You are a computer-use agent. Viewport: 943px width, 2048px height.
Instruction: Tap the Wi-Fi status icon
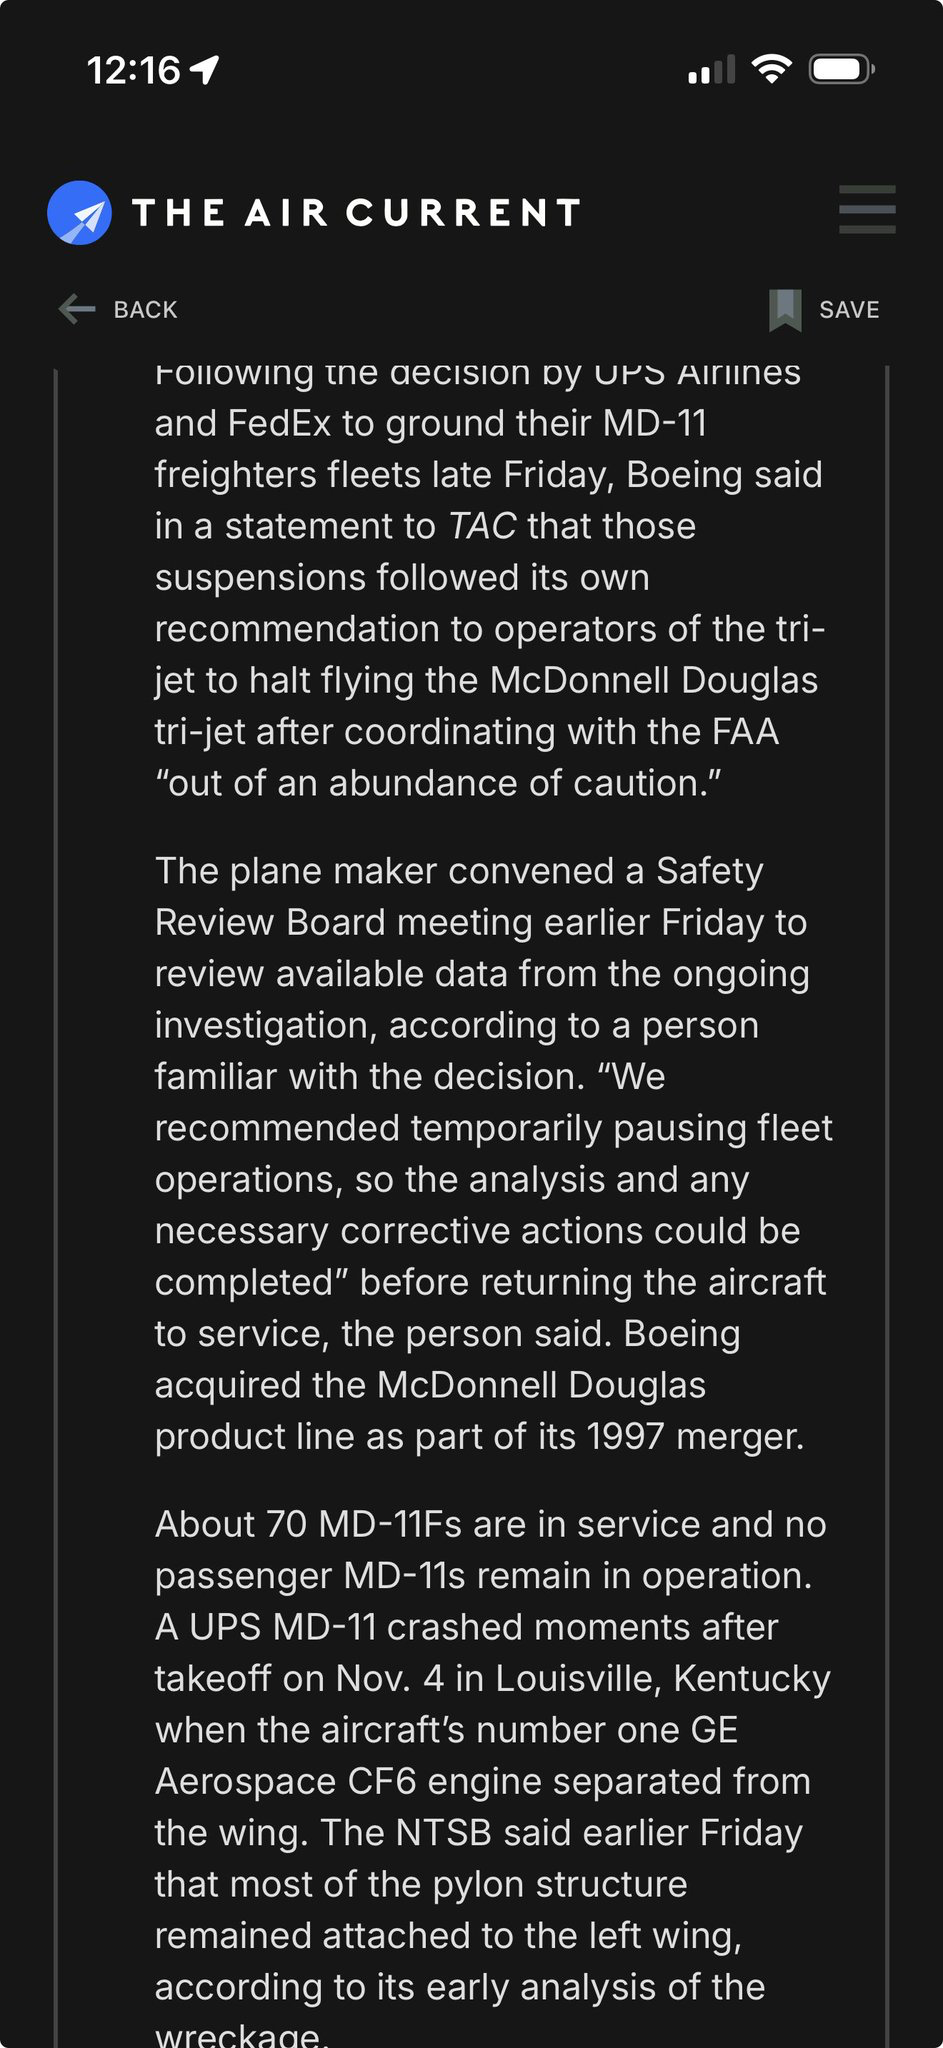coord(771,69)
